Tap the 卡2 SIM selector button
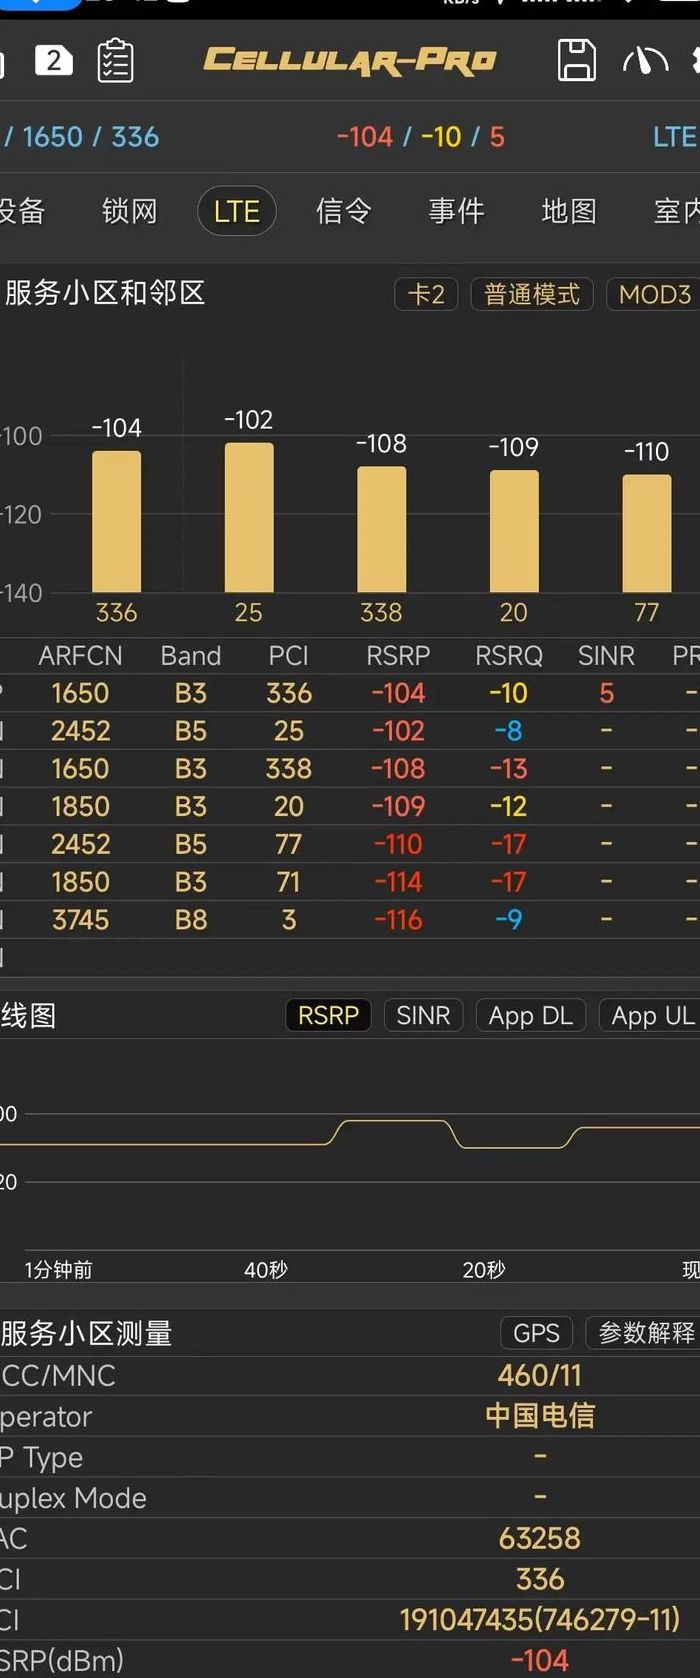 (x=426, y=294)
